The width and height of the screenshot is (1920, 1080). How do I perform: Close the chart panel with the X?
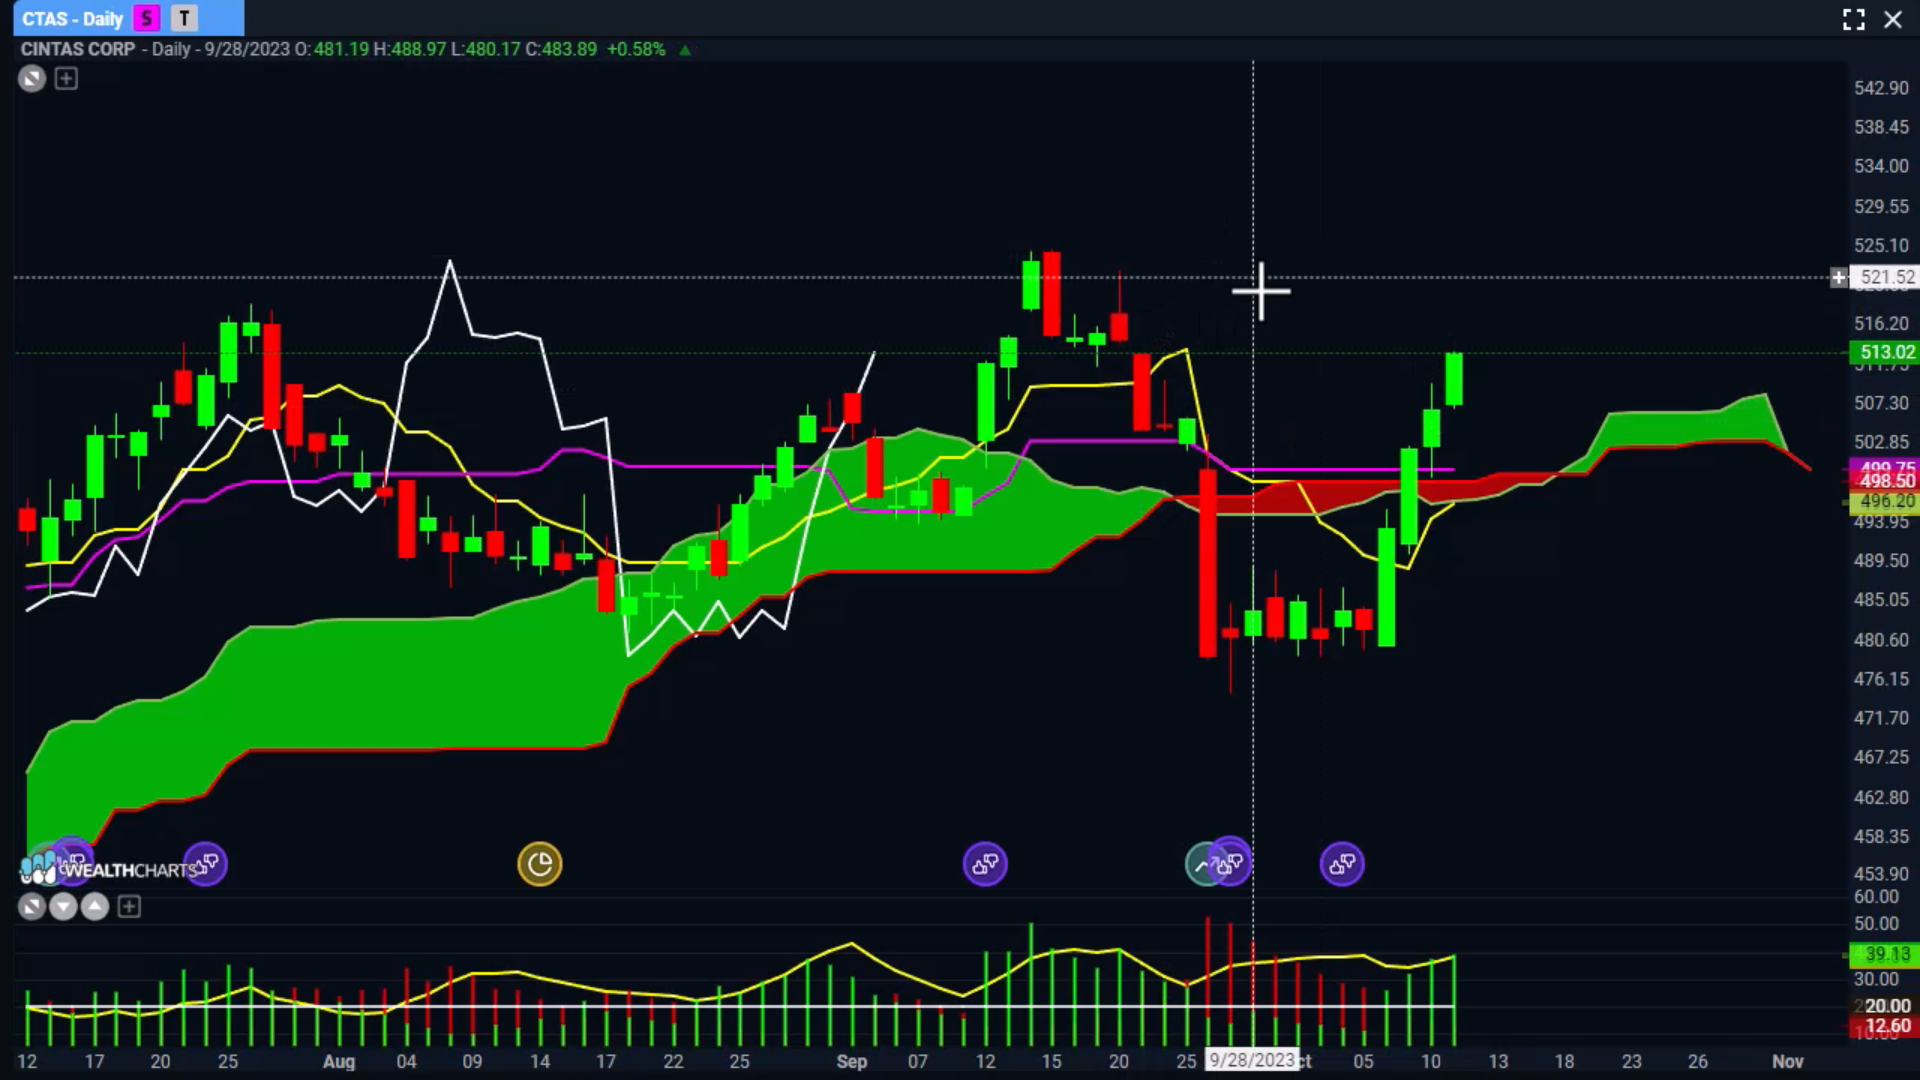pyautogui.click(x=1893, y=20)
